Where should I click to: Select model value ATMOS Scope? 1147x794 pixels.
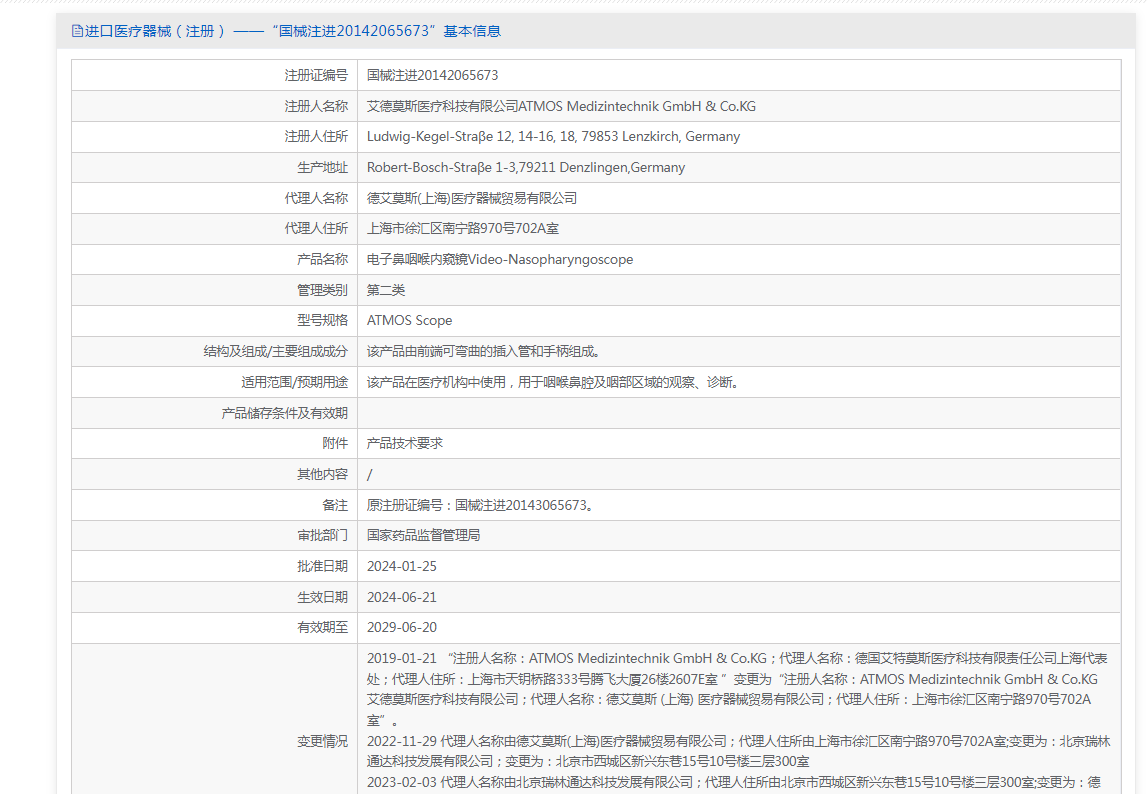coord(409,321)
